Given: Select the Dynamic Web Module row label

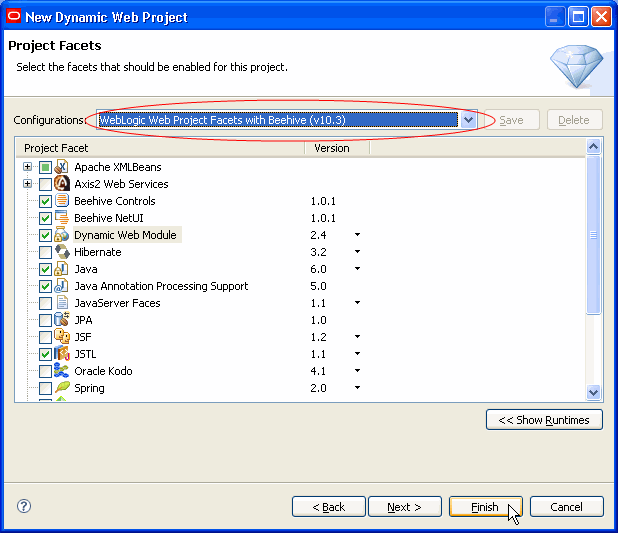Looking at the screenshot, I should tap(125, 235).
